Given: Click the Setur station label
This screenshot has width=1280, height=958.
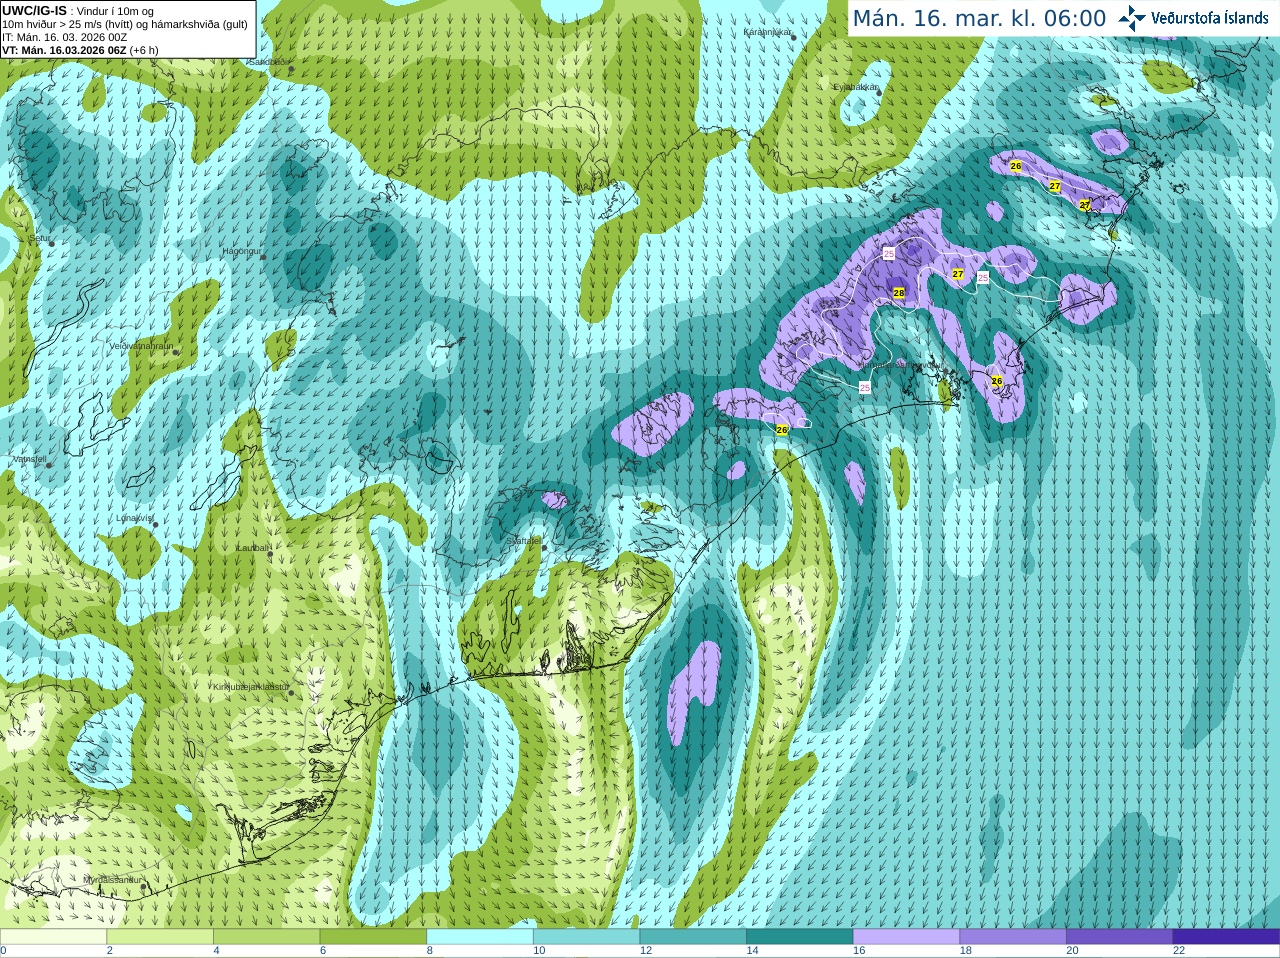Looking at the screenshot, I should click(x=39, y=239).
